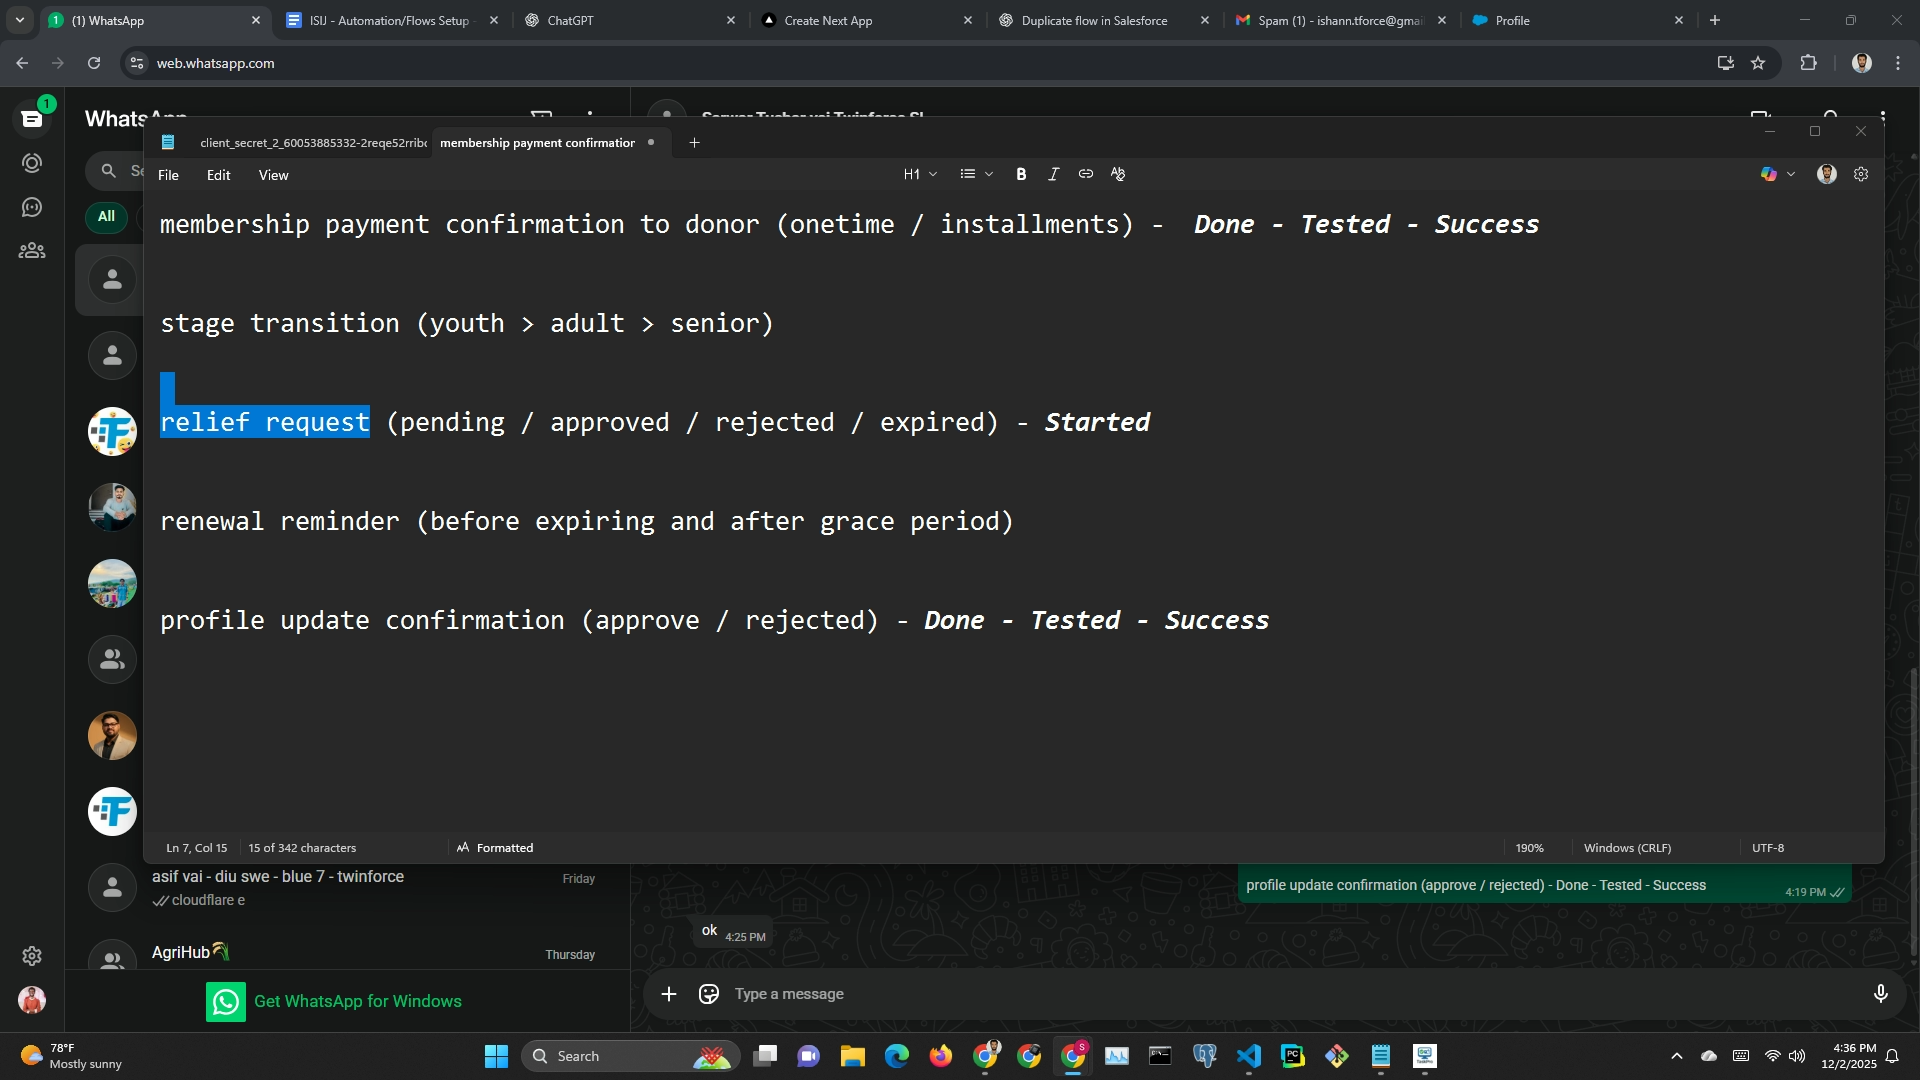1920x1080 pixels.
Task: Click the WhatsApp attach plus icon
Action: [x=669, y=994]
